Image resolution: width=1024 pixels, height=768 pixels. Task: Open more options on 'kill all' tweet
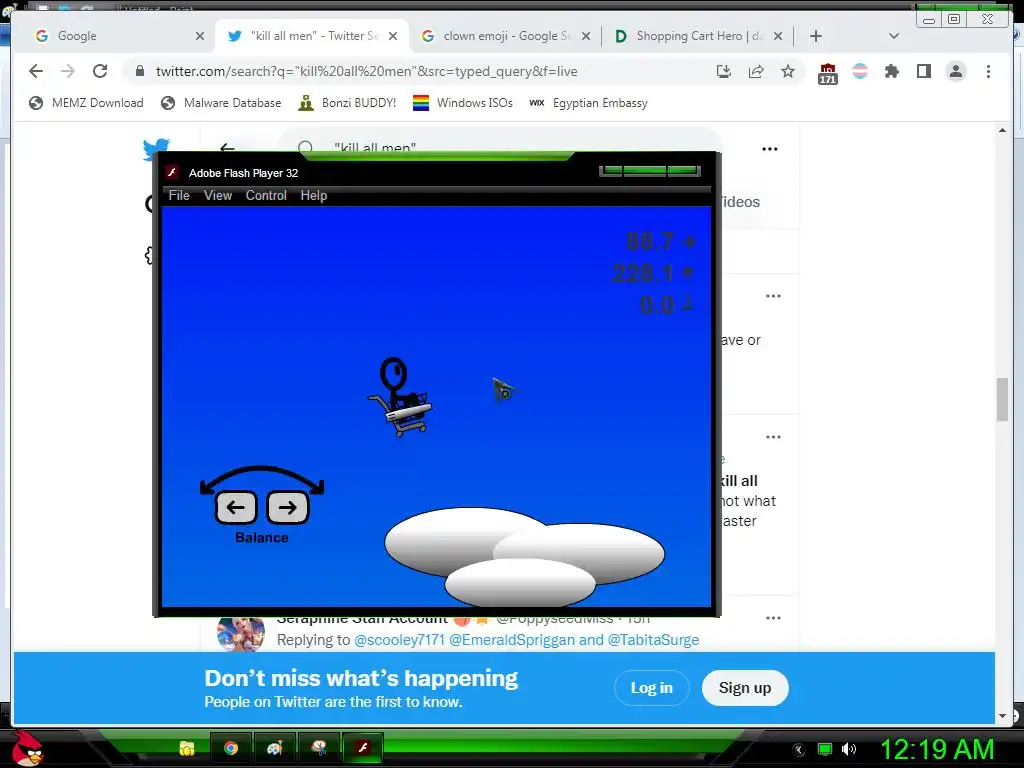click(x=773, y=437)
